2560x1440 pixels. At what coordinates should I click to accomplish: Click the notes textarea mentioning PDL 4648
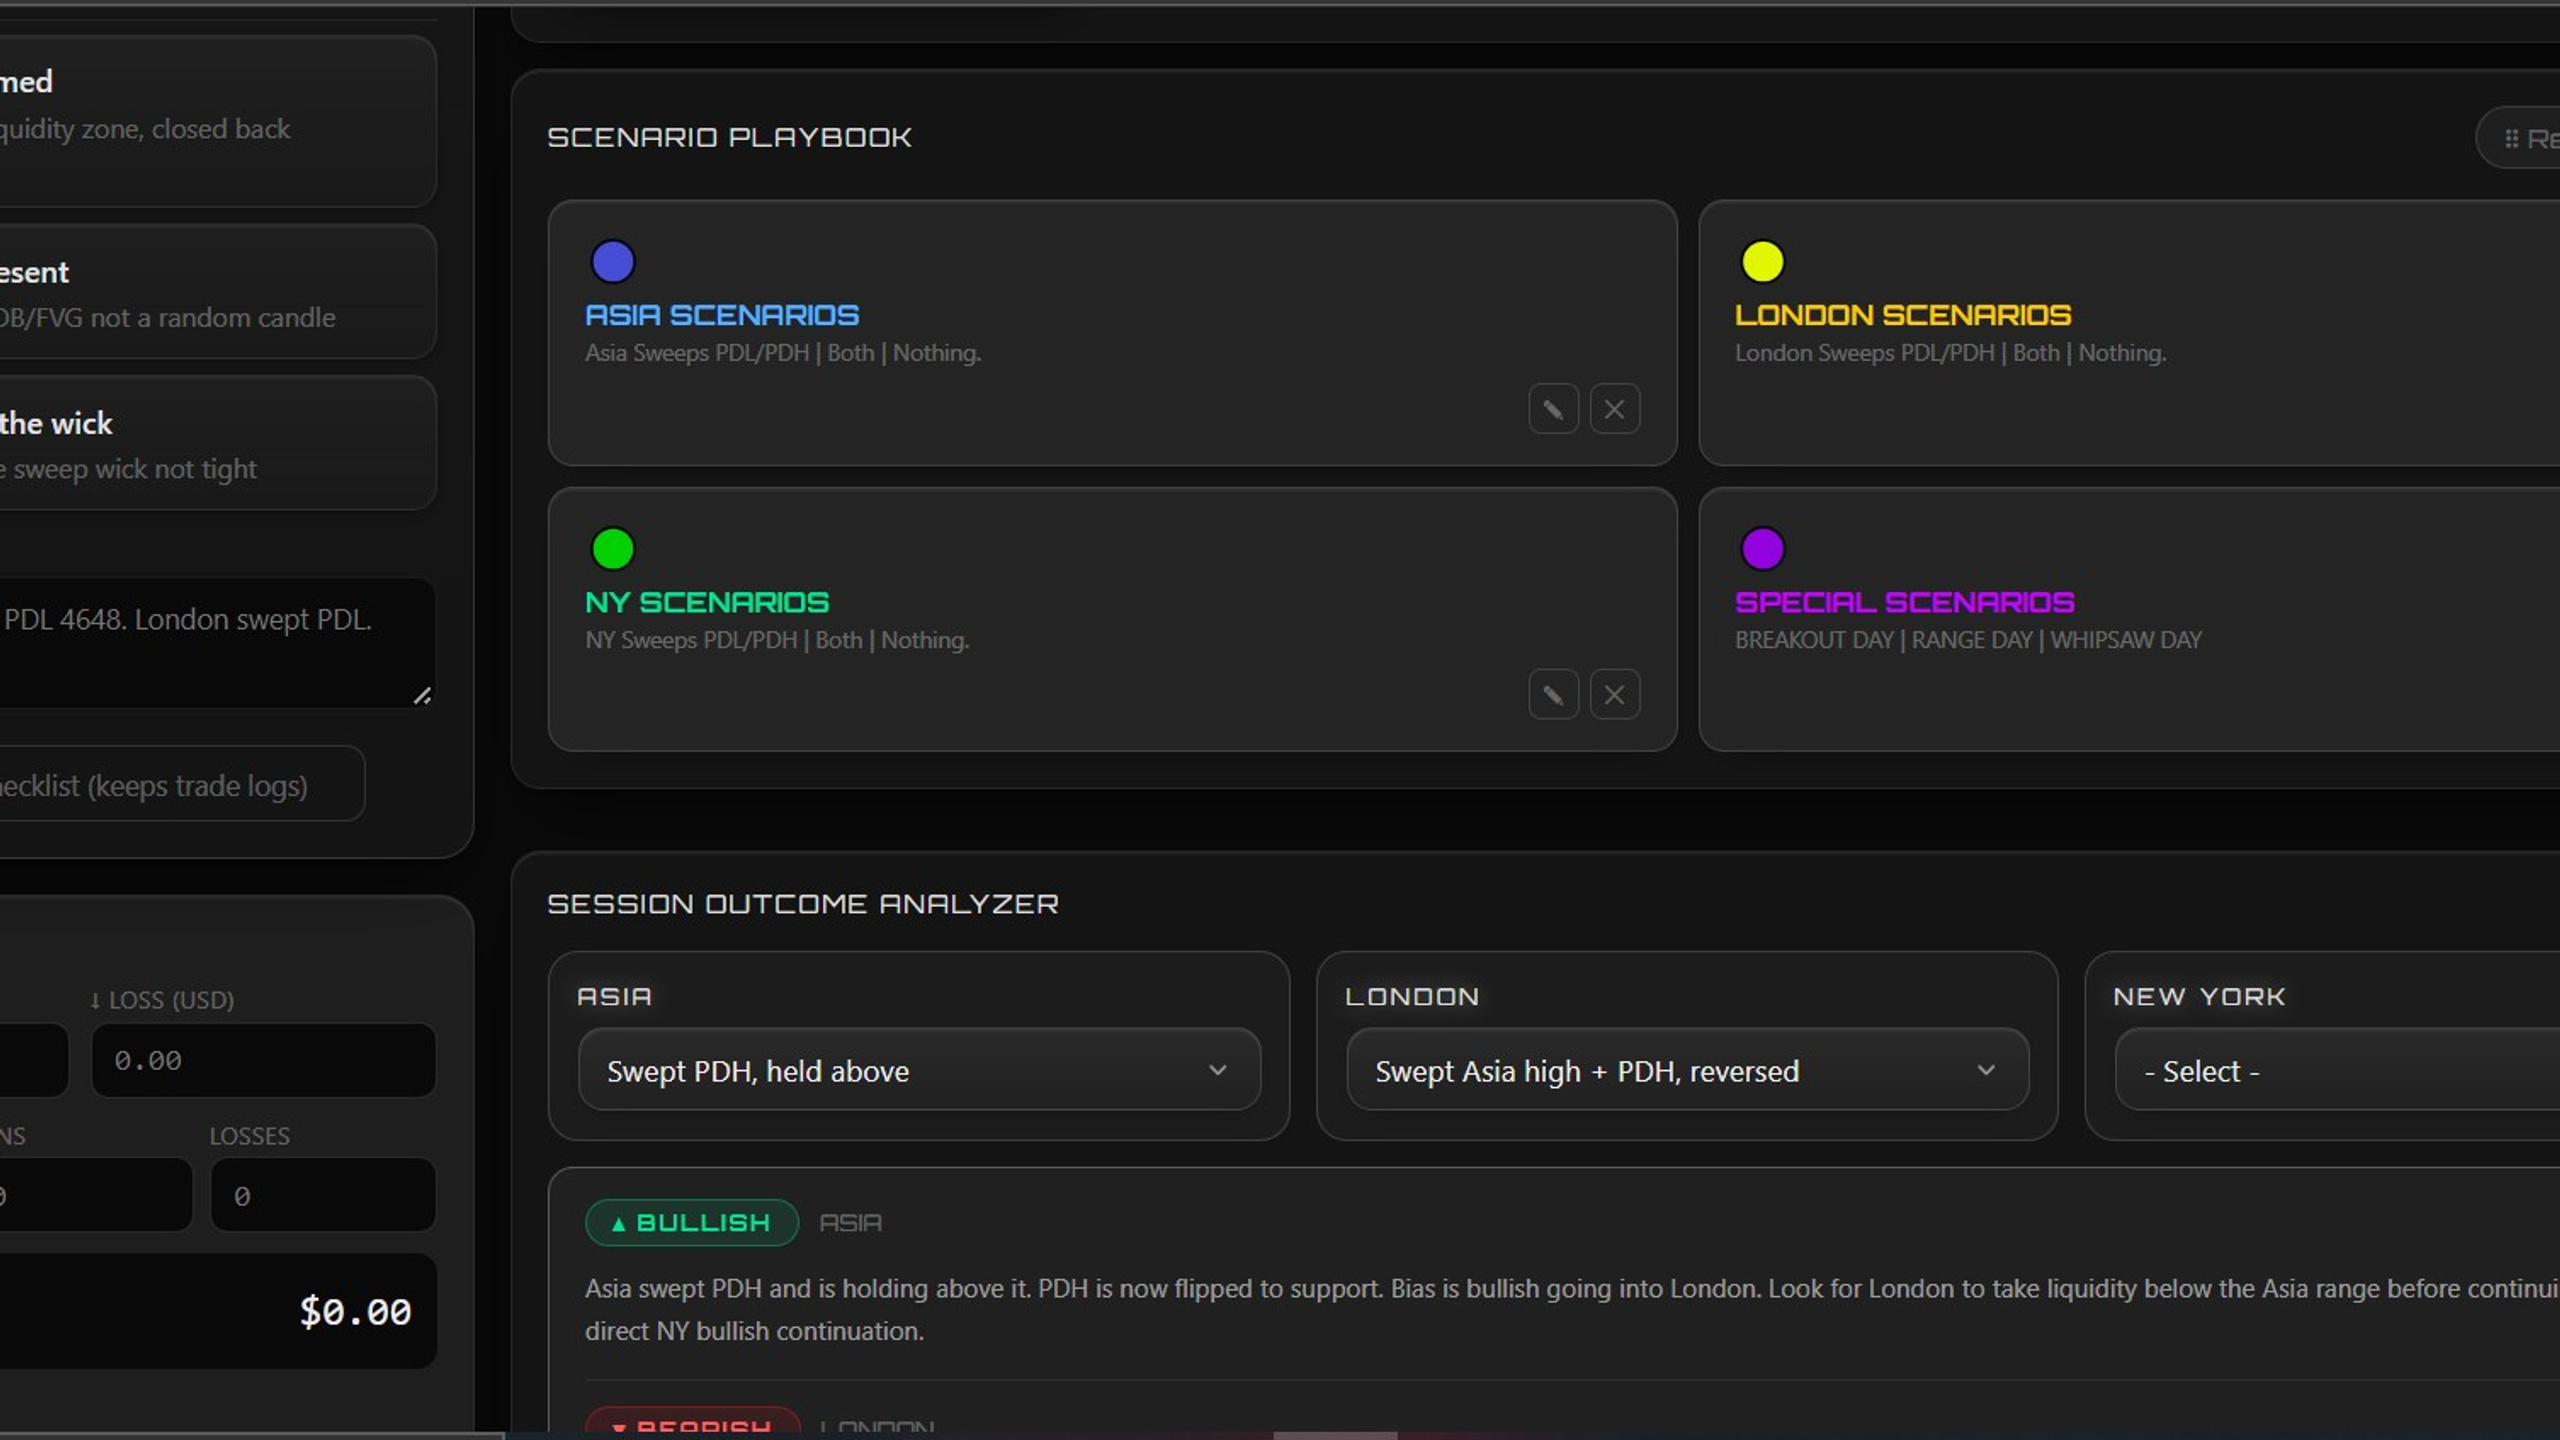(x=216, y=643)
